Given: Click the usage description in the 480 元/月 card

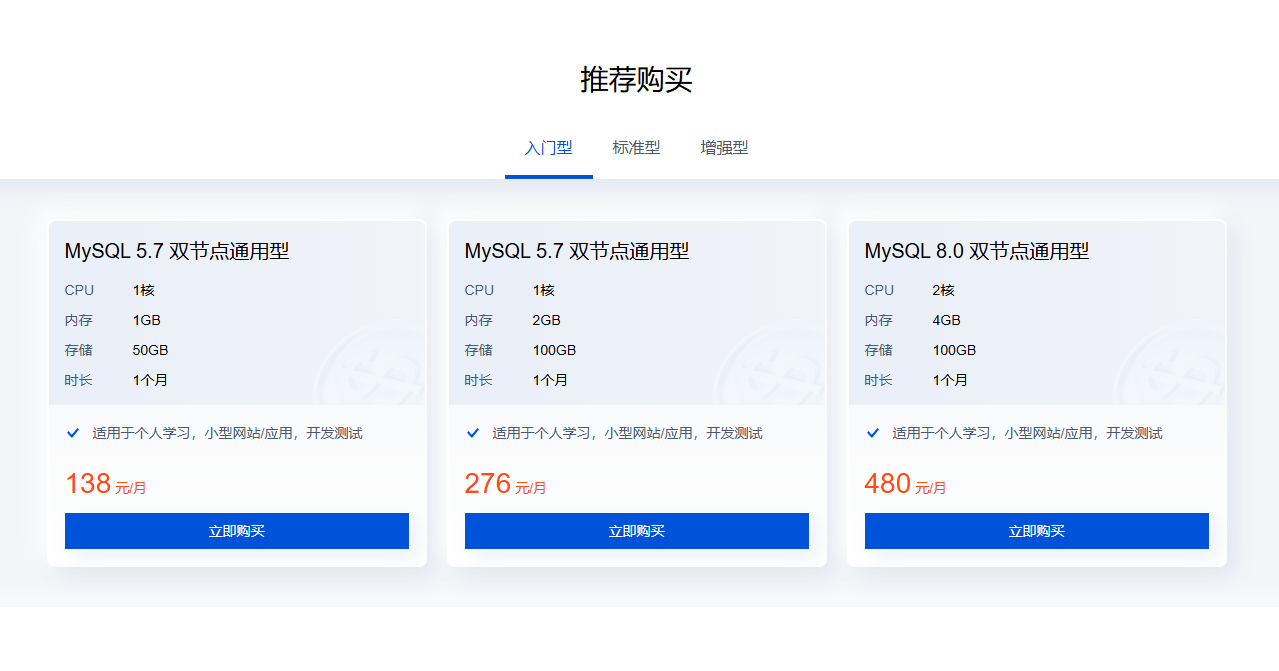Looking at the screenshot, I should [x=1028, y=433].
